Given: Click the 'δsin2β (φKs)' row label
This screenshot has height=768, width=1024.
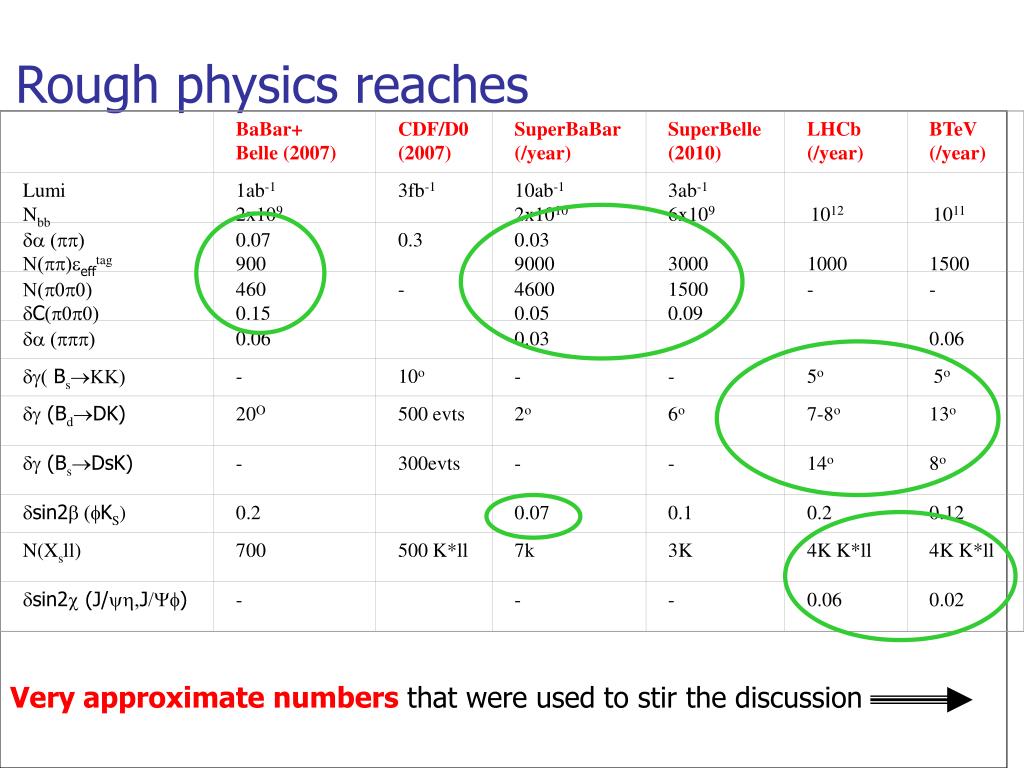Looking at the screenshot, I should click(x=74, y=514).
